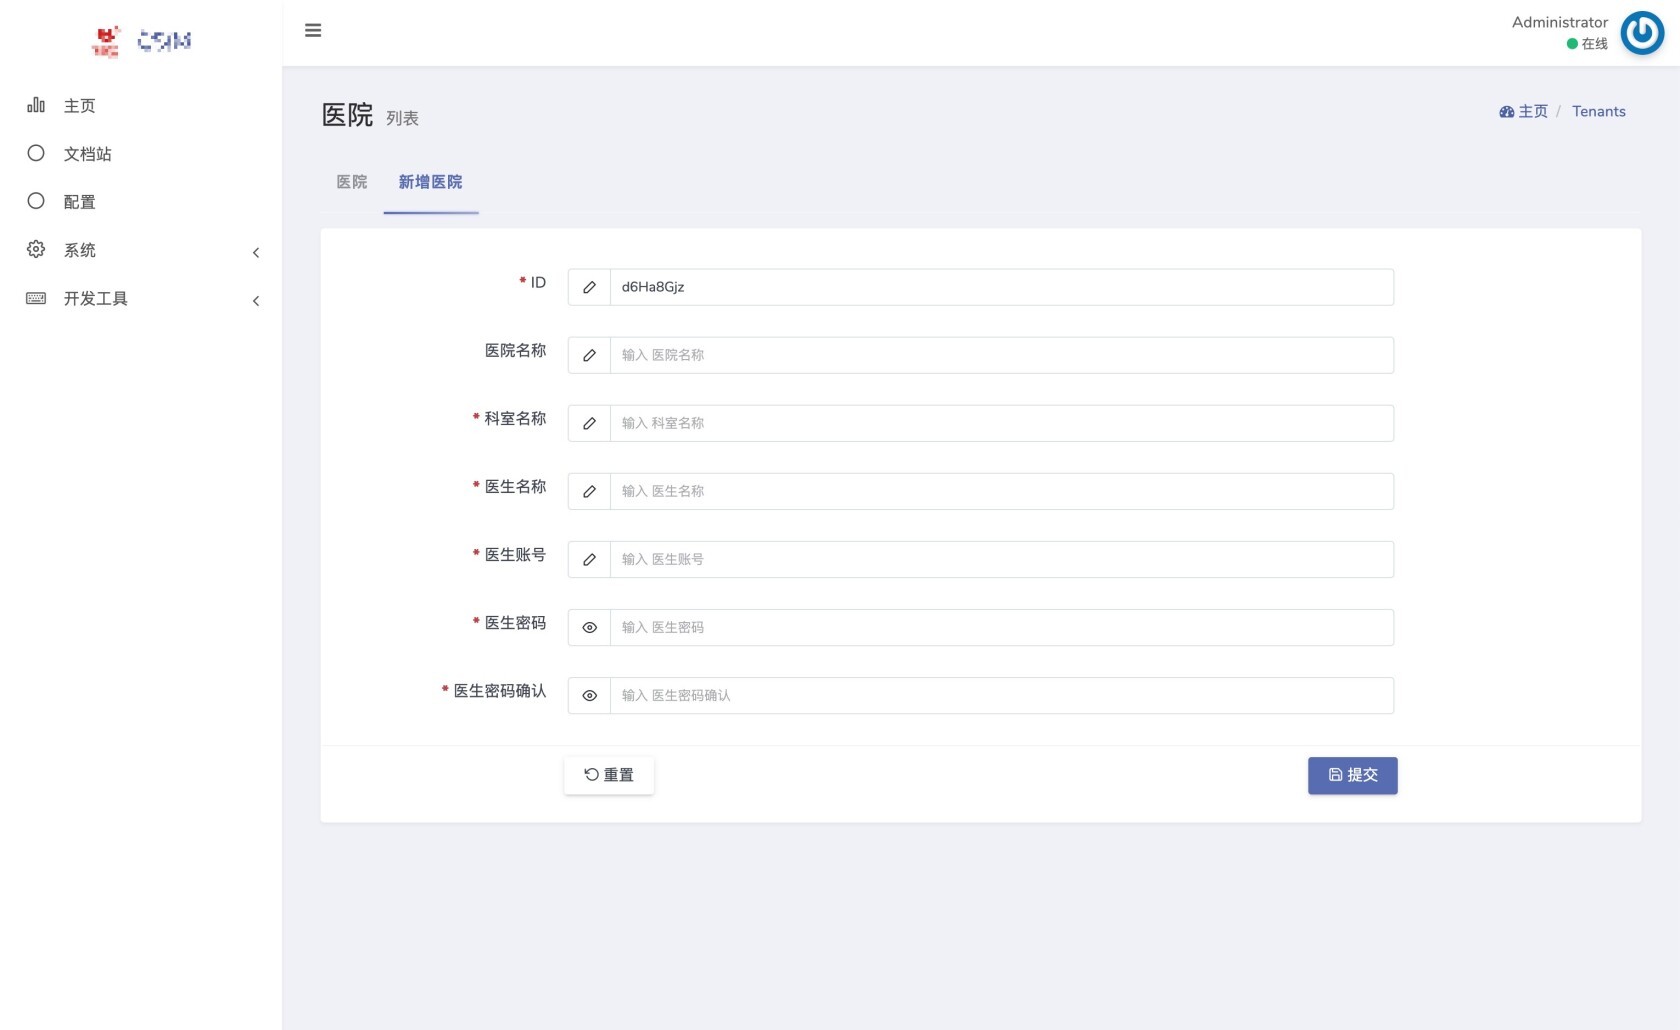The height and width of the screenshot is (1030, 1680).
Task: Toggle the hamburger sidebar menu icon
Action: 313,30
